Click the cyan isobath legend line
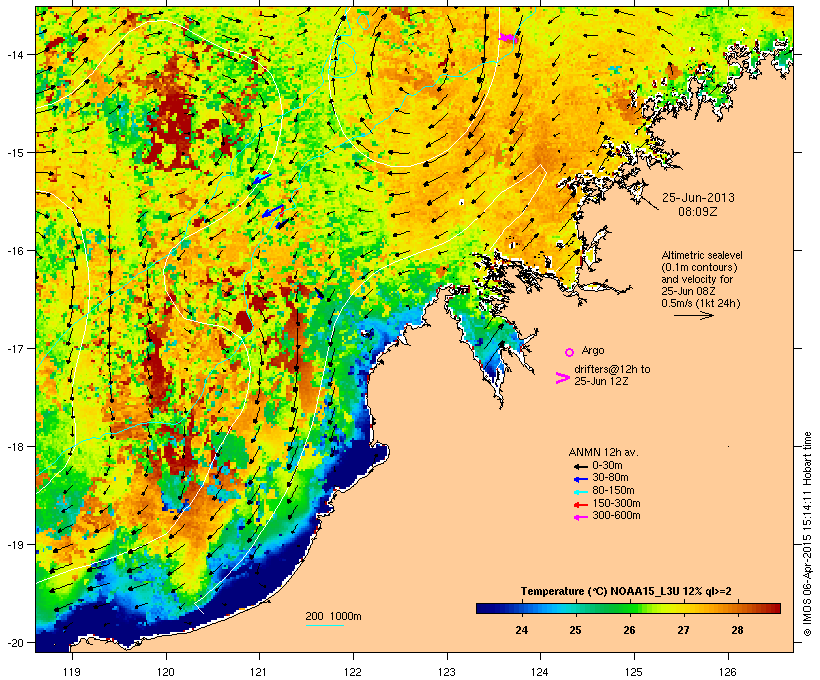This screenshot has width=820, height=680. (325, 625)
